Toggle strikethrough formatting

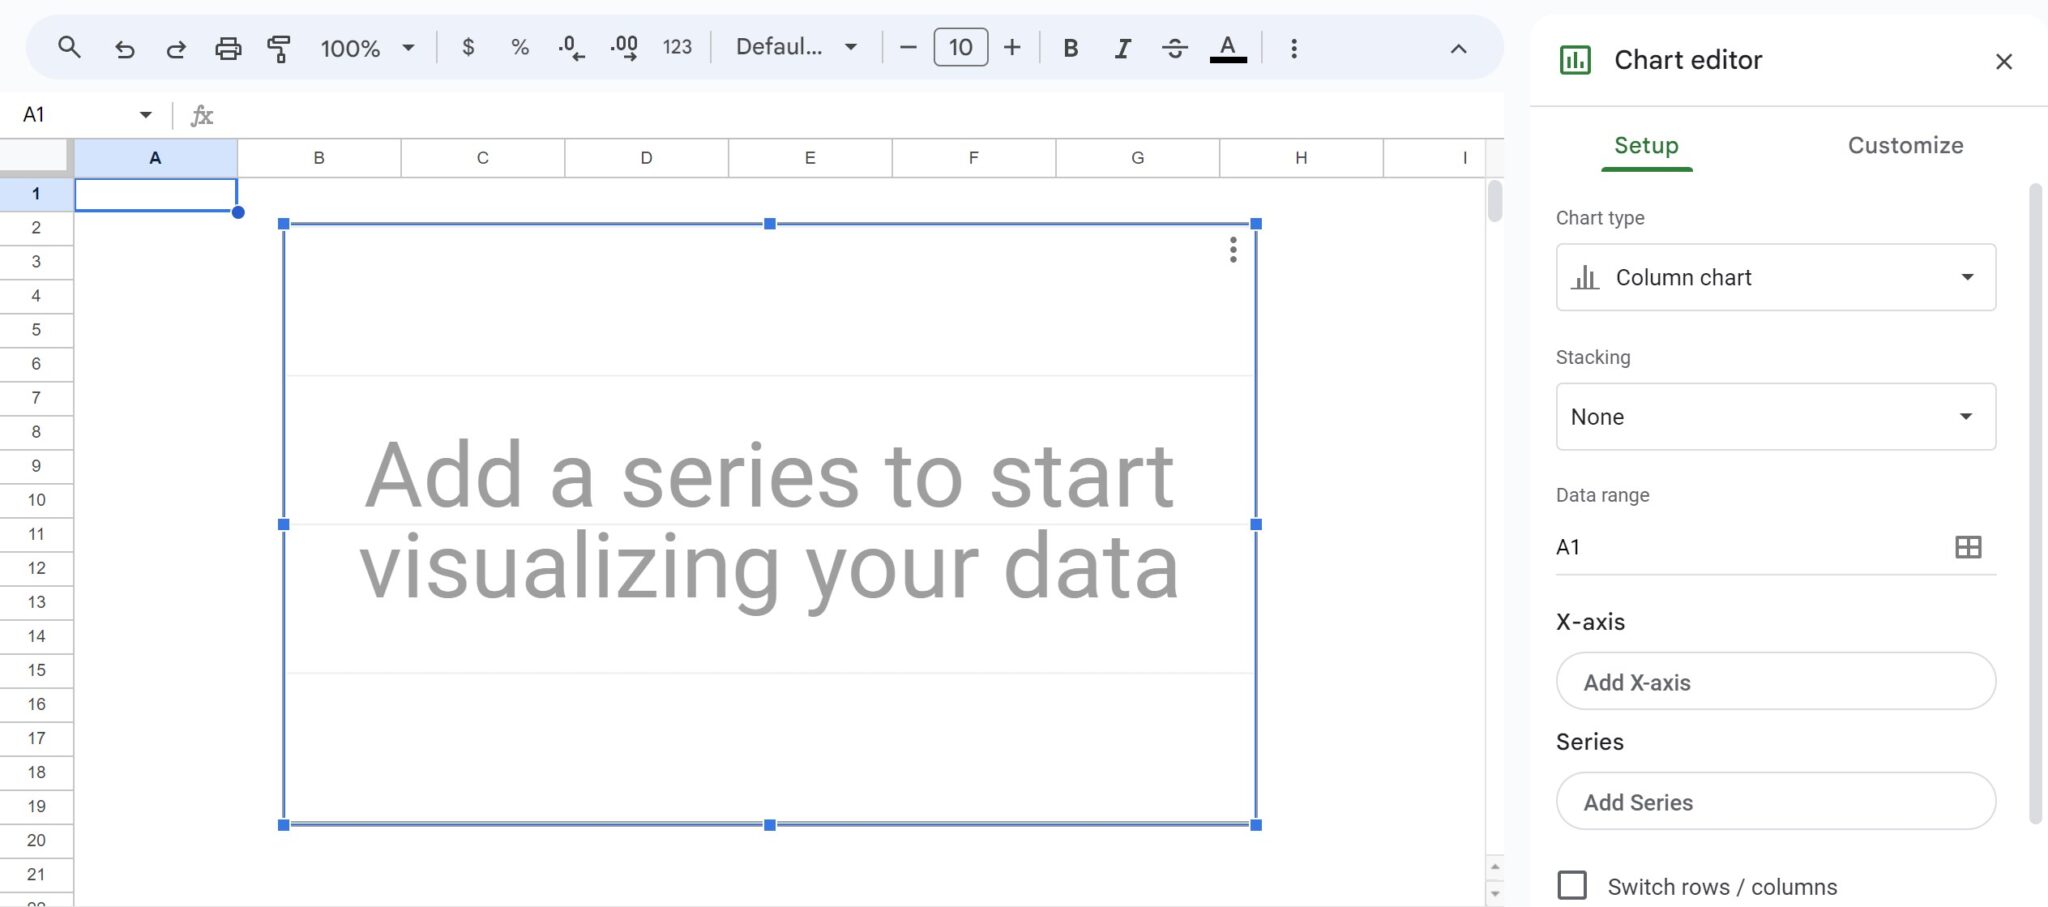[x=1175, y=47]
